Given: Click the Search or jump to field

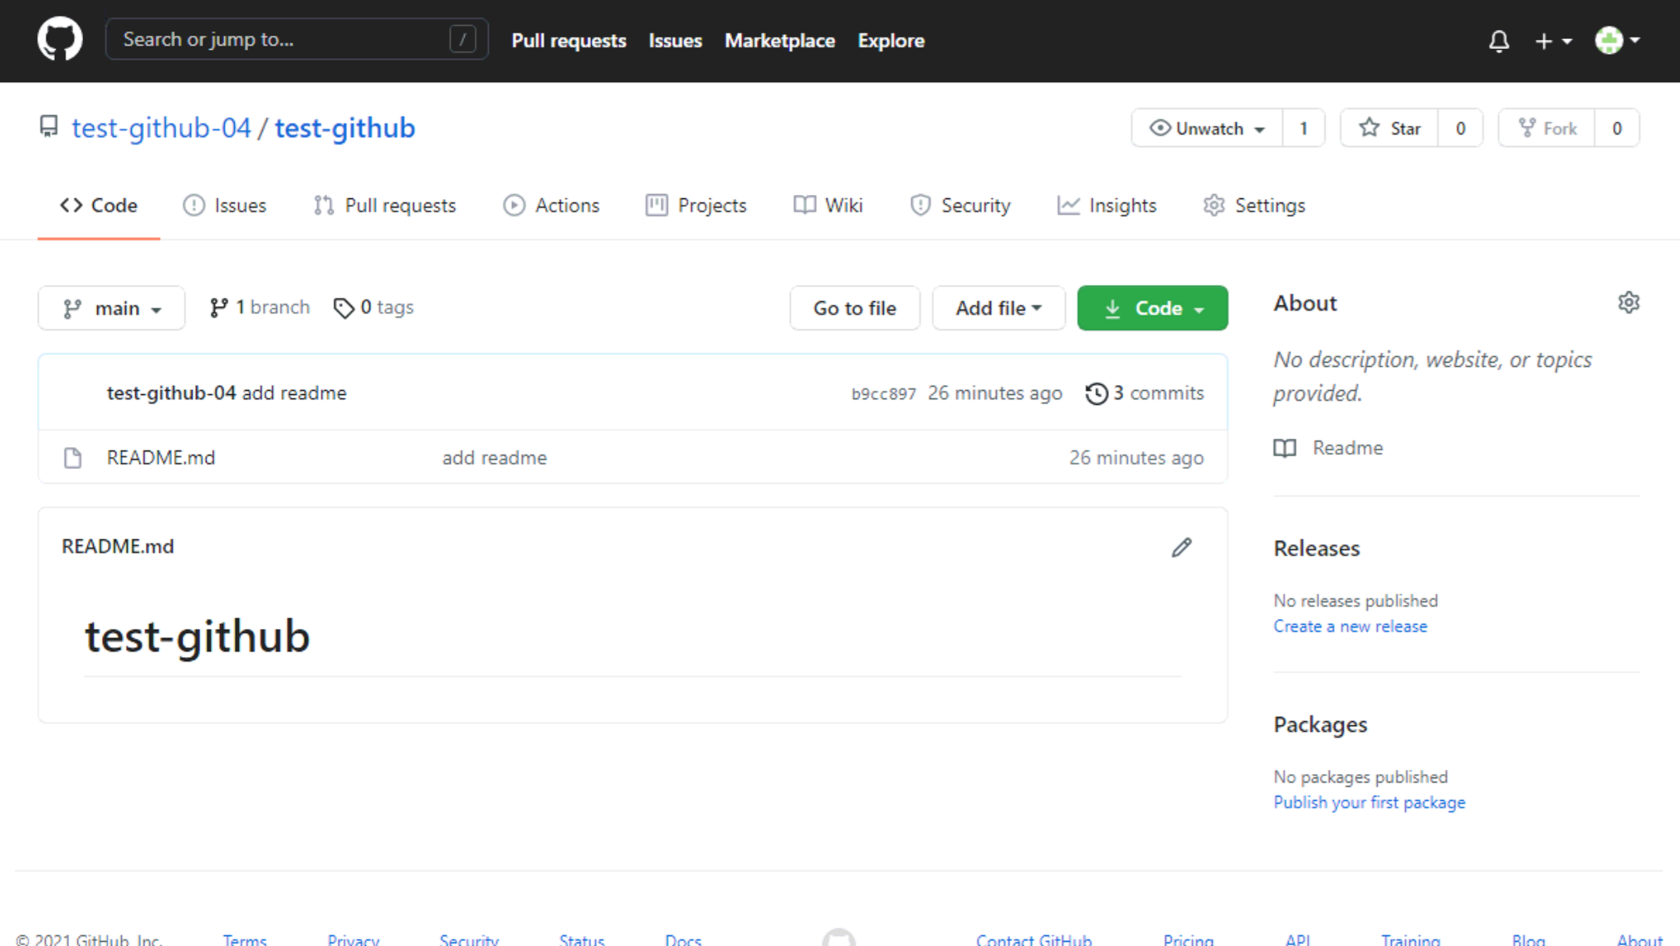Looking at the screenshot, I should [285, 40].
